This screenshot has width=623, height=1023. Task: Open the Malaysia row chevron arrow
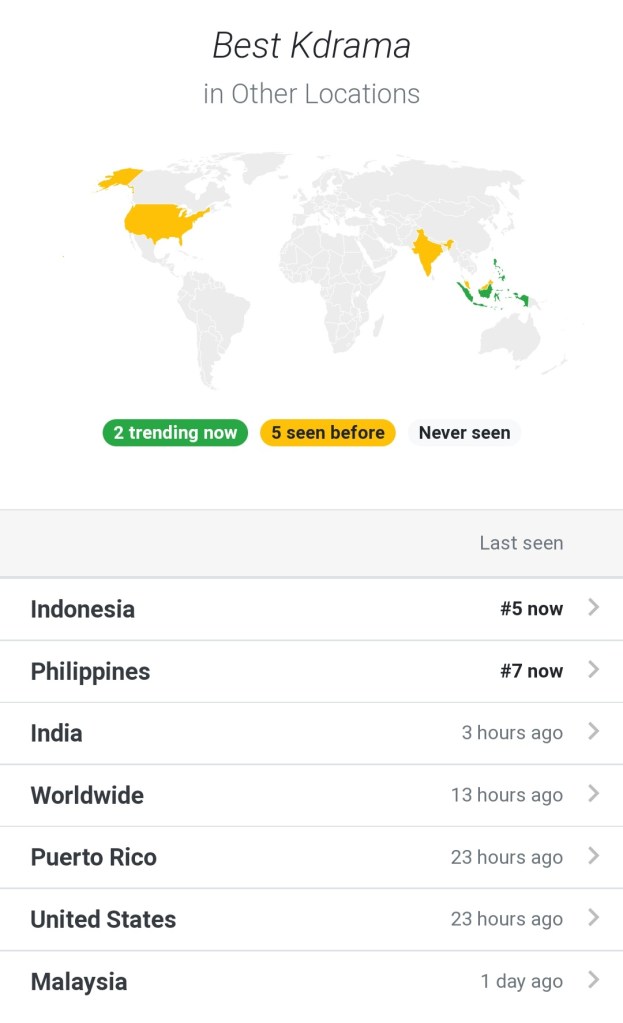pyautogui.click(x=593, y=979)
